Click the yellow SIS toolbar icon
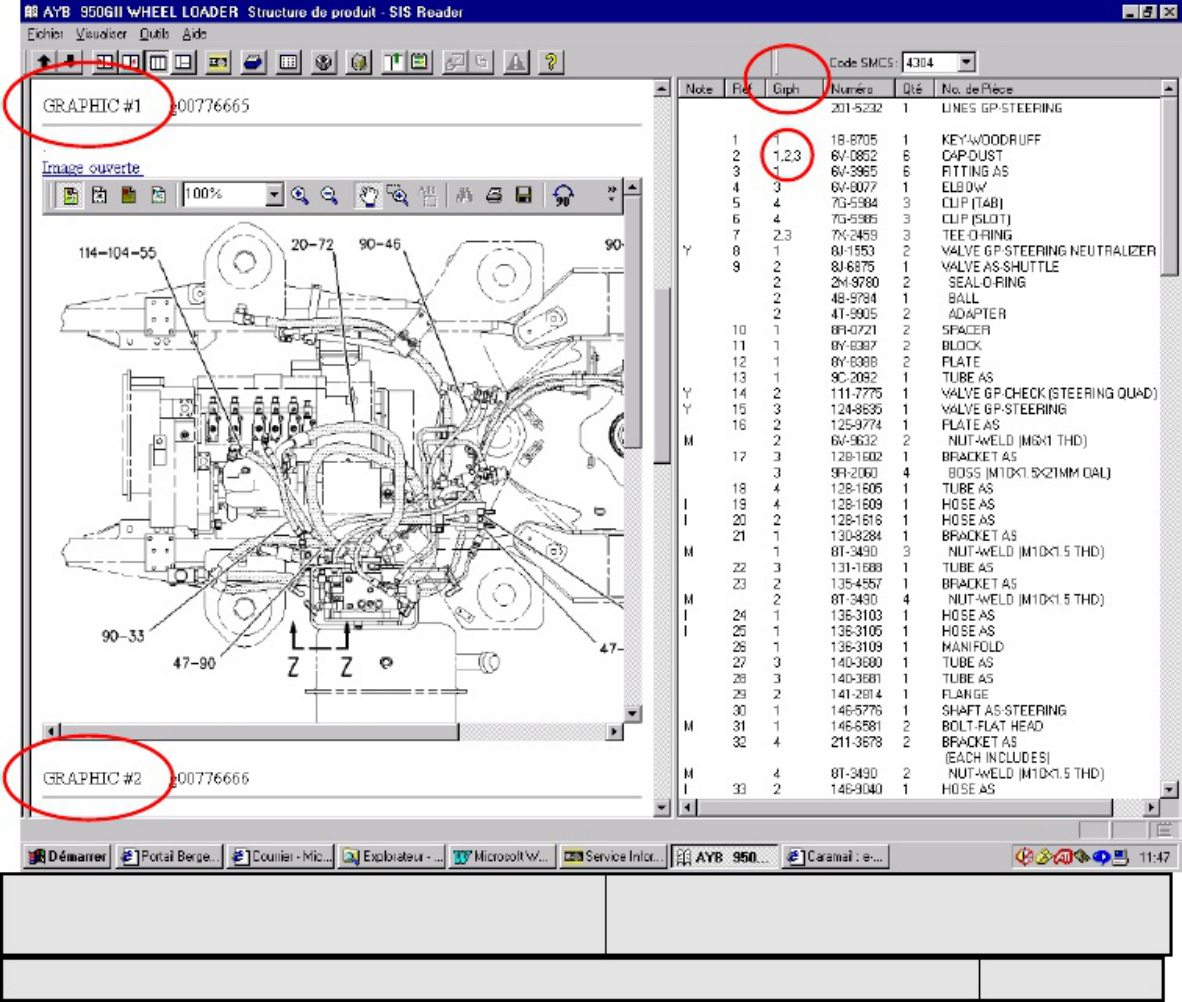The height and width of the screenshot is (1002, 1182). 218,62
